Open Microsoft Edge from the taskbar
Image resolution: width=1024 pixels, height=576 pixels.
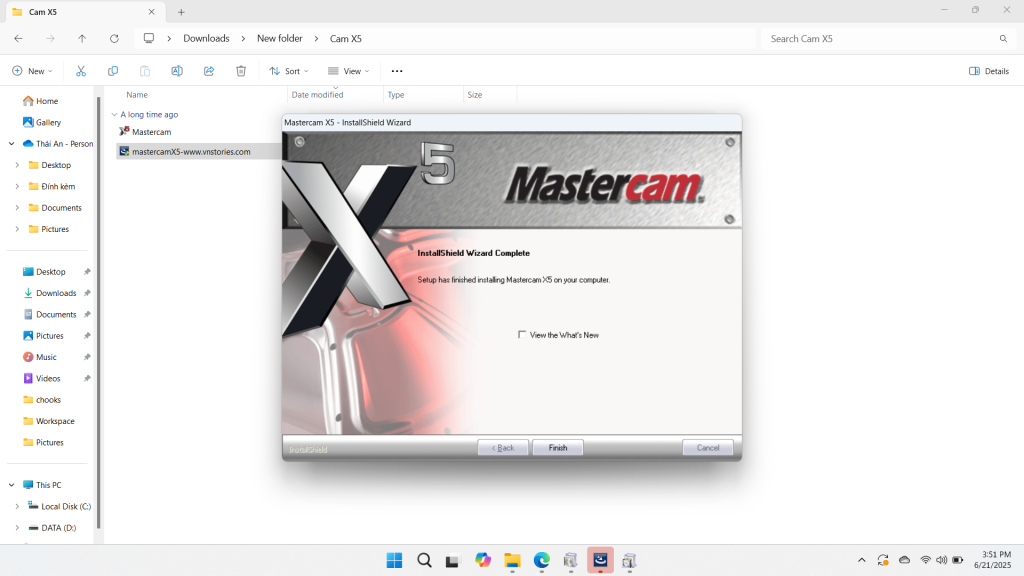click(541, 560)
